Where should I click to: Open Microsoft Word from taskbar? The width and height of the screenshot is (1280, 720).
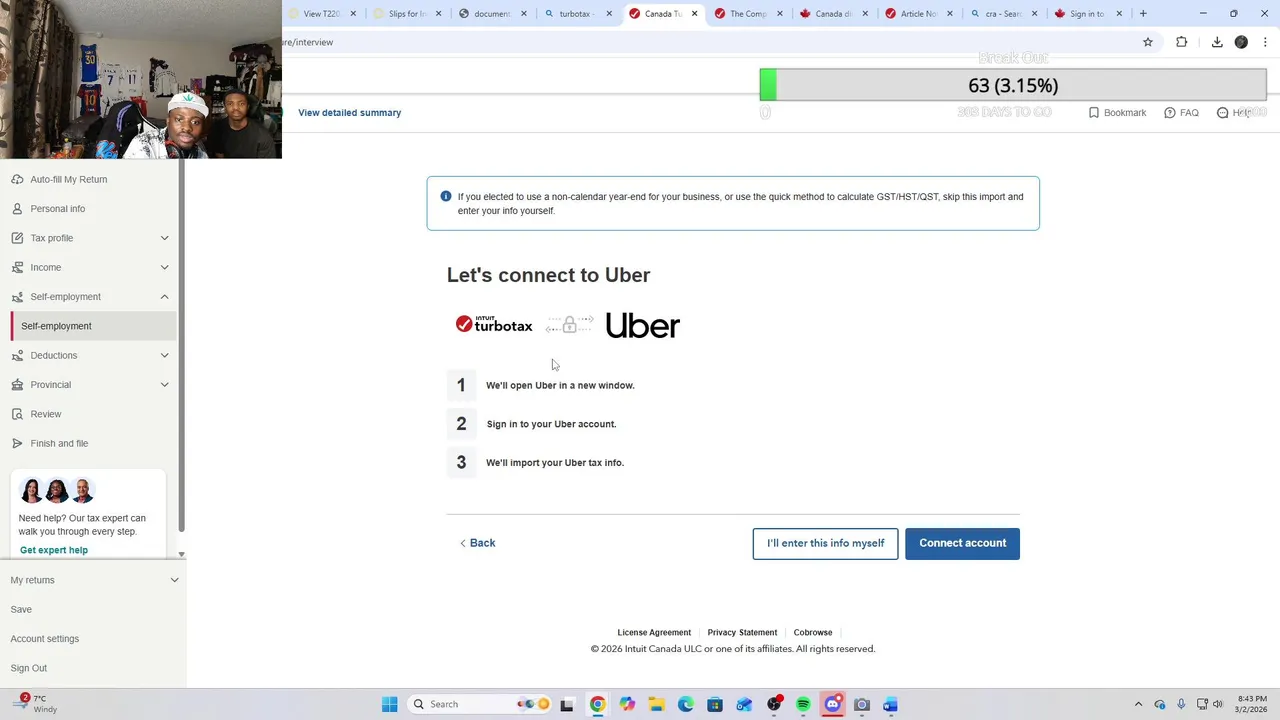[891, 704]
